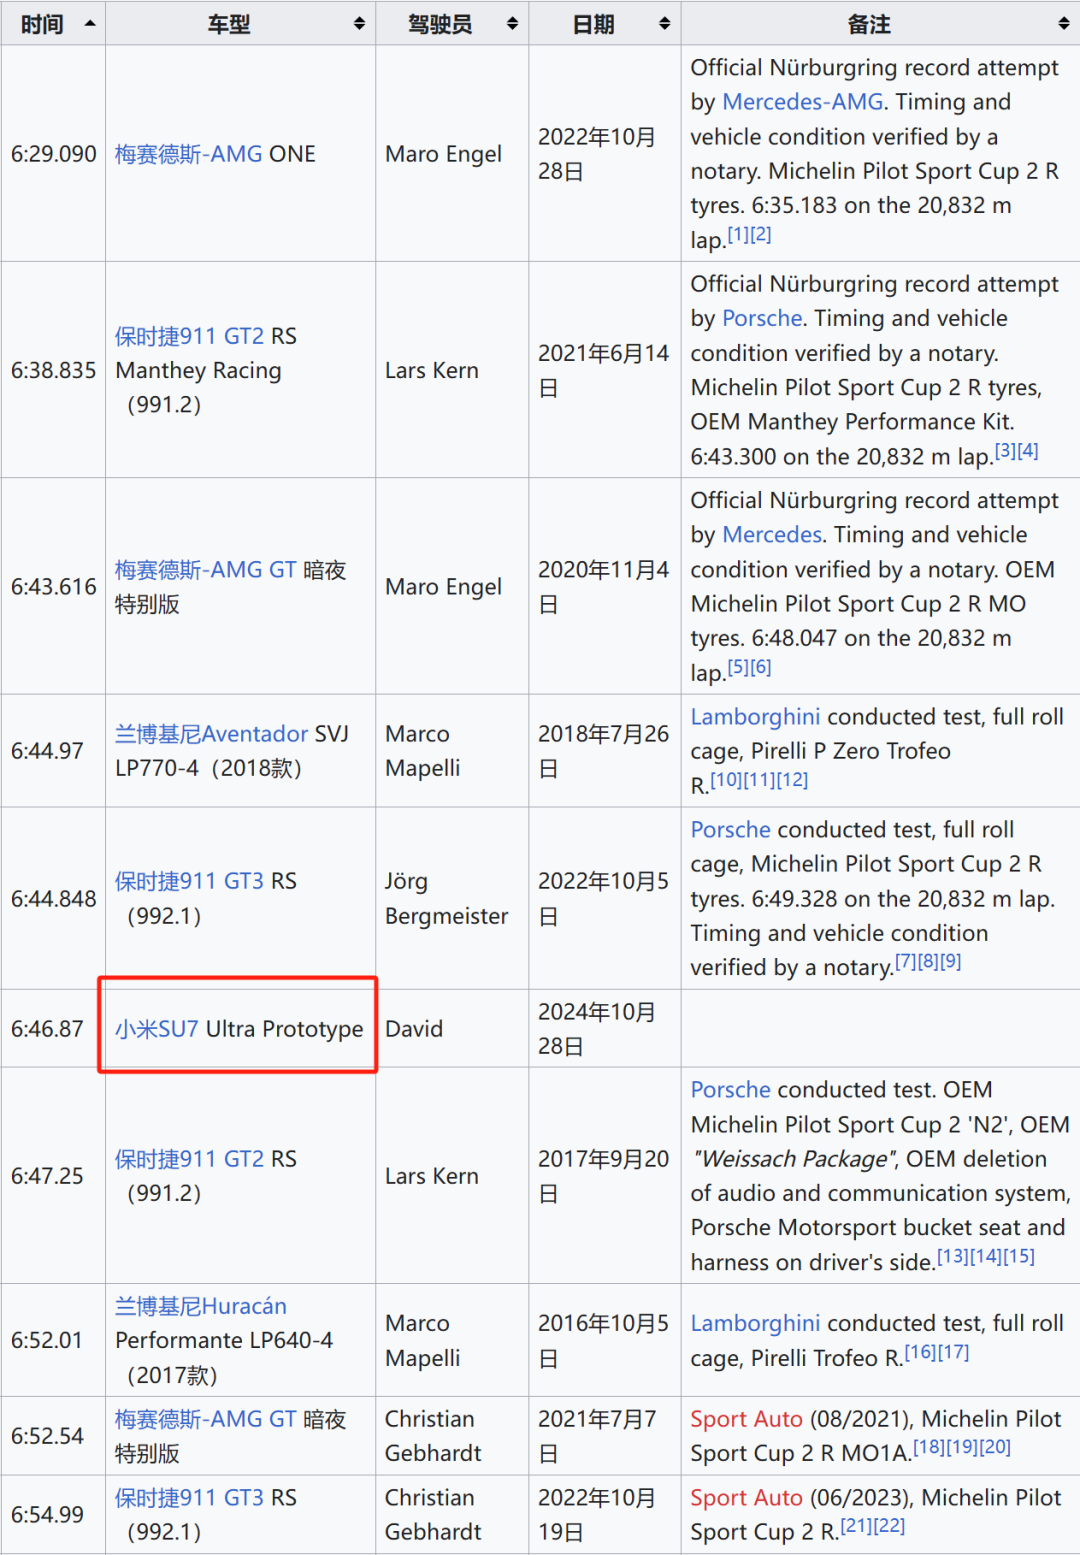Select the 6:29.090 lap time cell

point(53,154)
